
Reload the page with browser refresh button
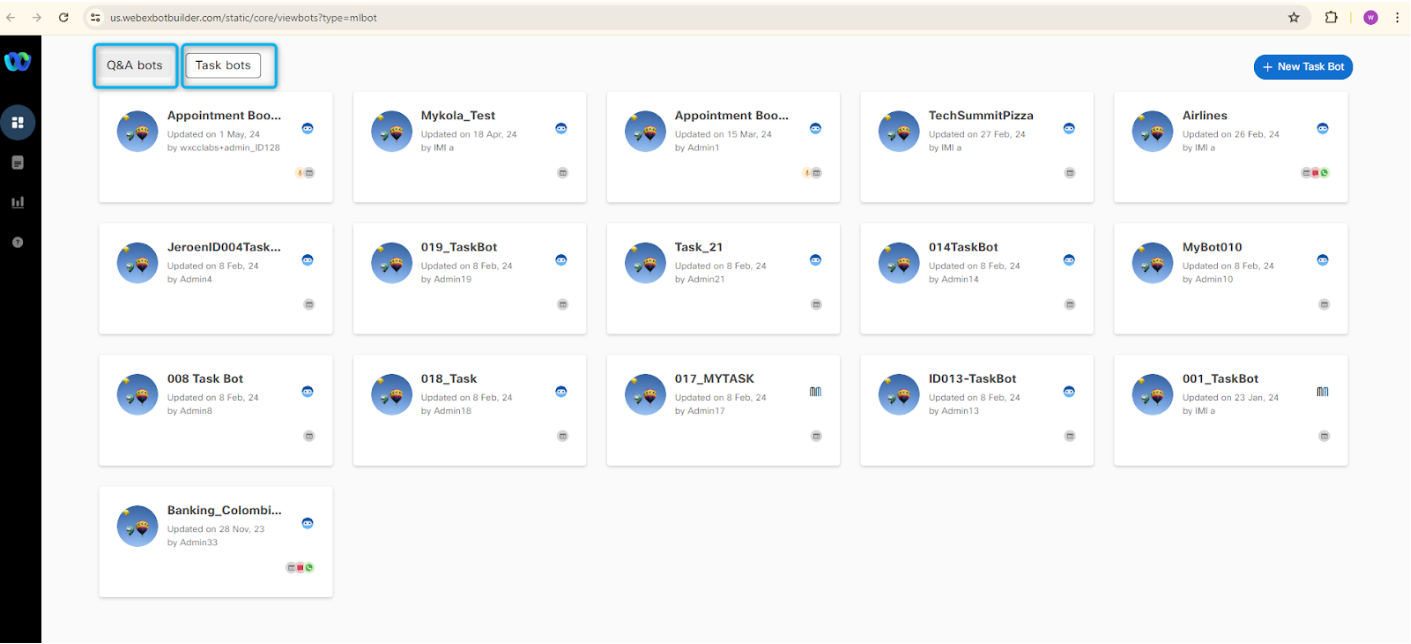click(64, 17)
